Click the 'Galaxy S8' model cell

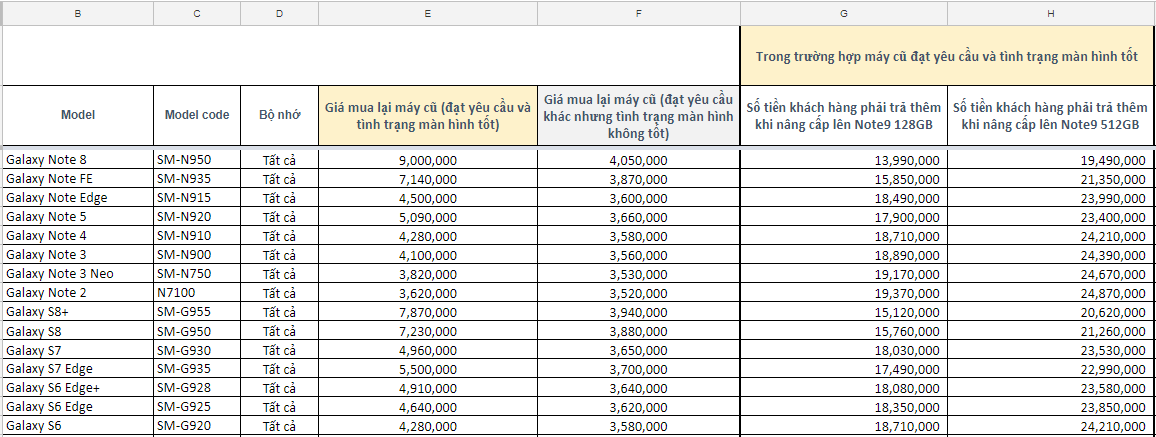78,331
